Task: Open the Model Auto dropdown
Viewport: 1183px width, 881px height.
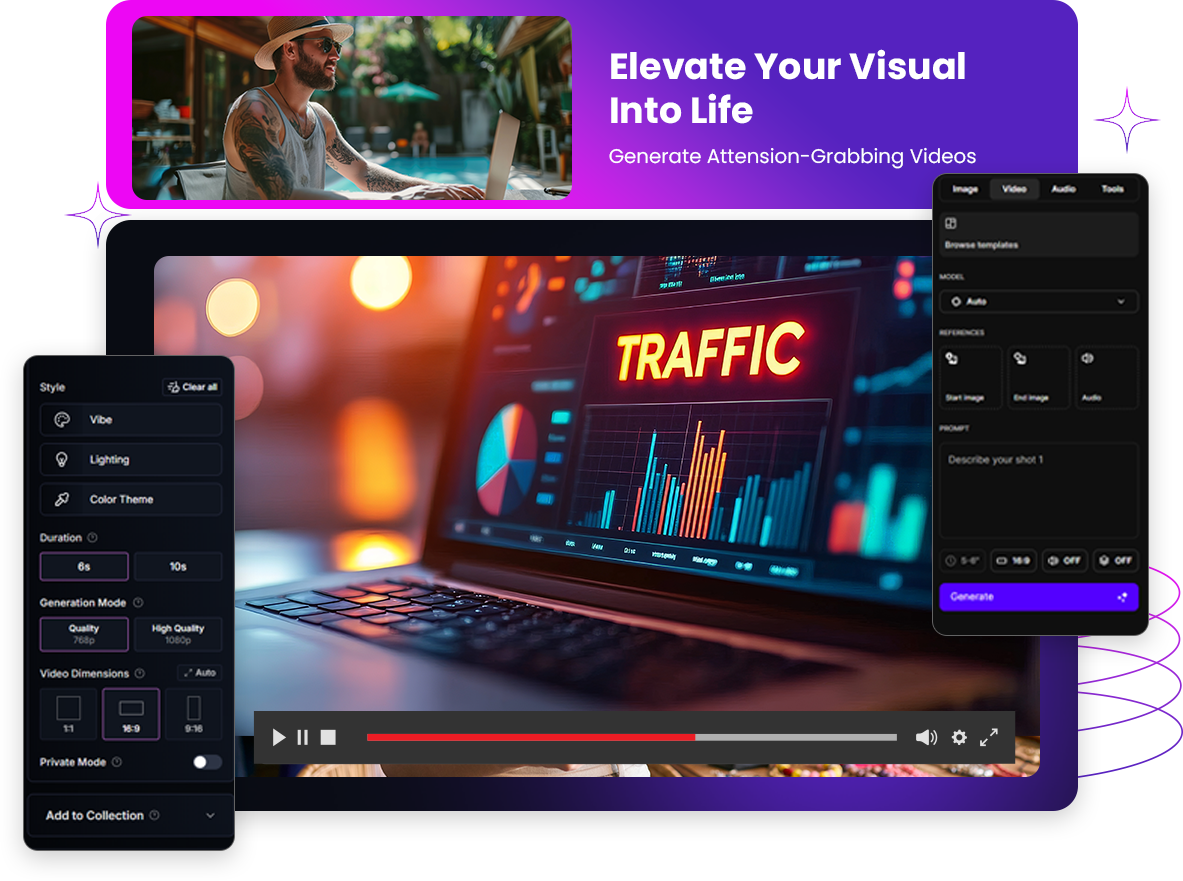Action: 1038,301
